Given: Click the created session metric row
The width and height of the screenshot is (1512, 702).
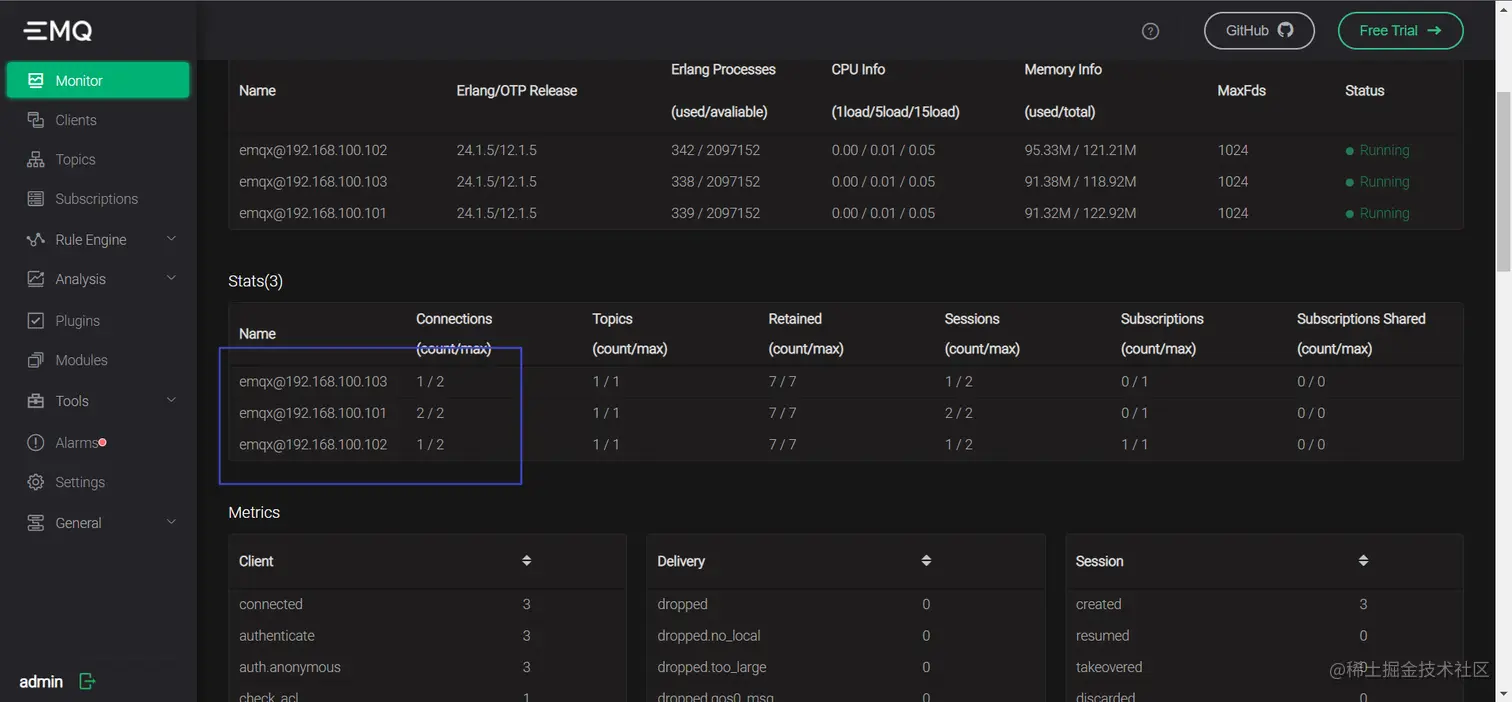Looking at the screenshot, I should pyautogui.click(x=1264, y=605).
